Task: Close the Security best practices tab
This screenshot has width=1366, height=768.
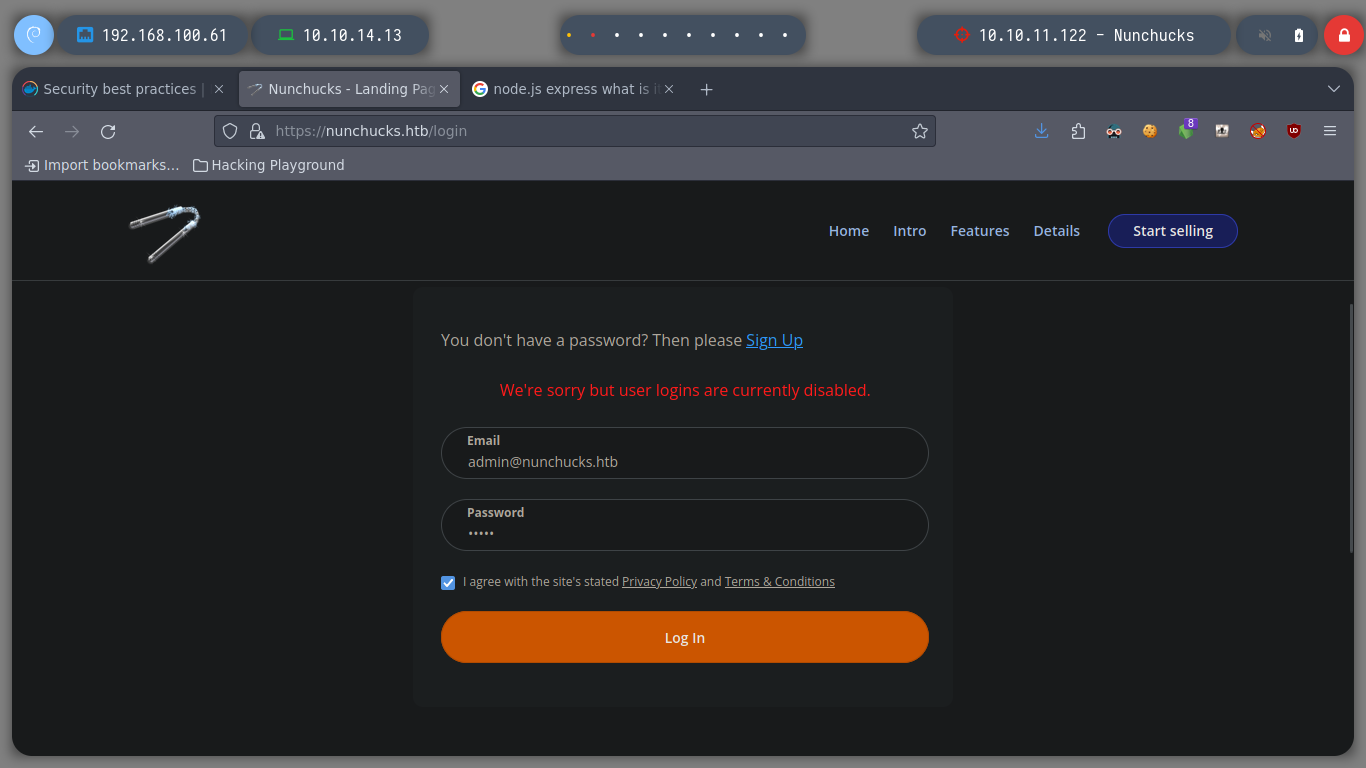Action: tap(219, 89)
